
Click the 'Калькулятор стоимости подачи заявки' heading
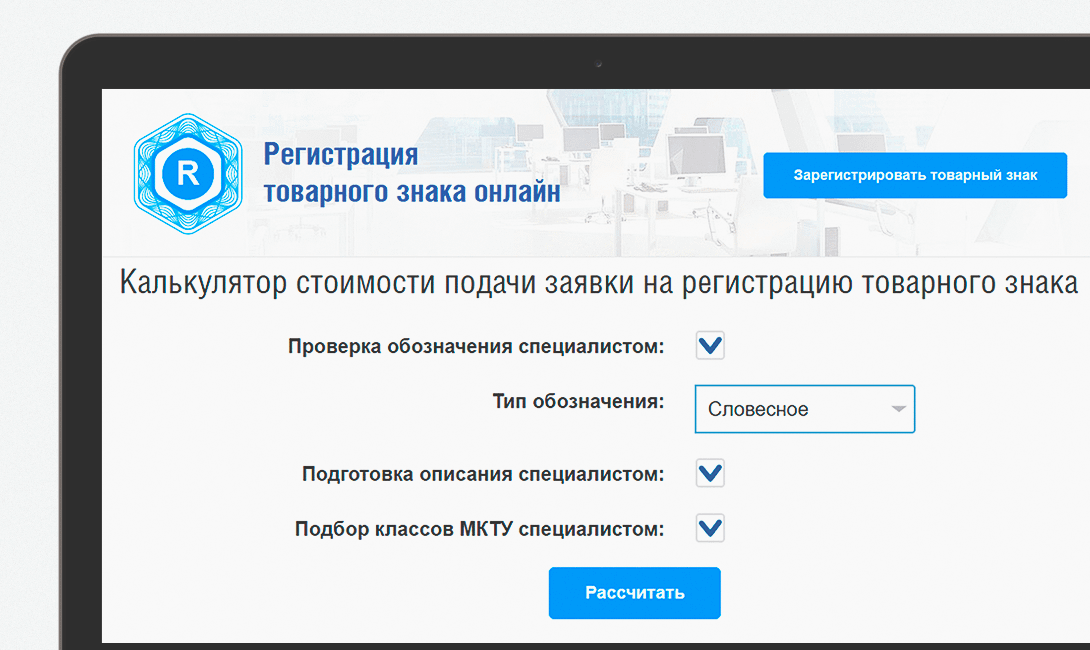pyautogui.click(x=599, y=283)
